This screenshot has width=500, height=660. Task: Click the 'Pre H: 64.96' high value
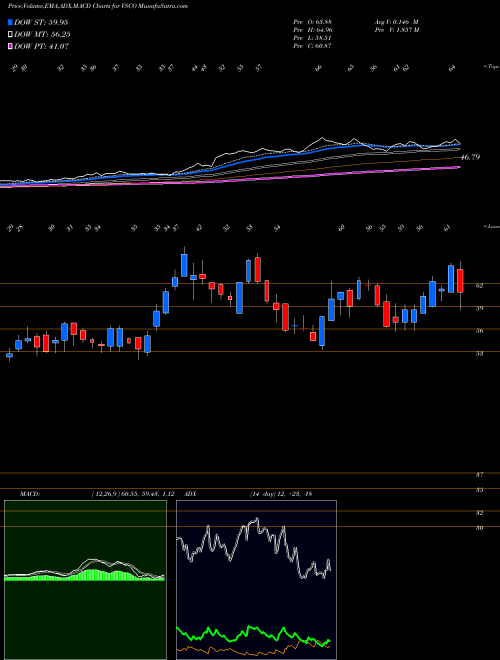[312, 29]
